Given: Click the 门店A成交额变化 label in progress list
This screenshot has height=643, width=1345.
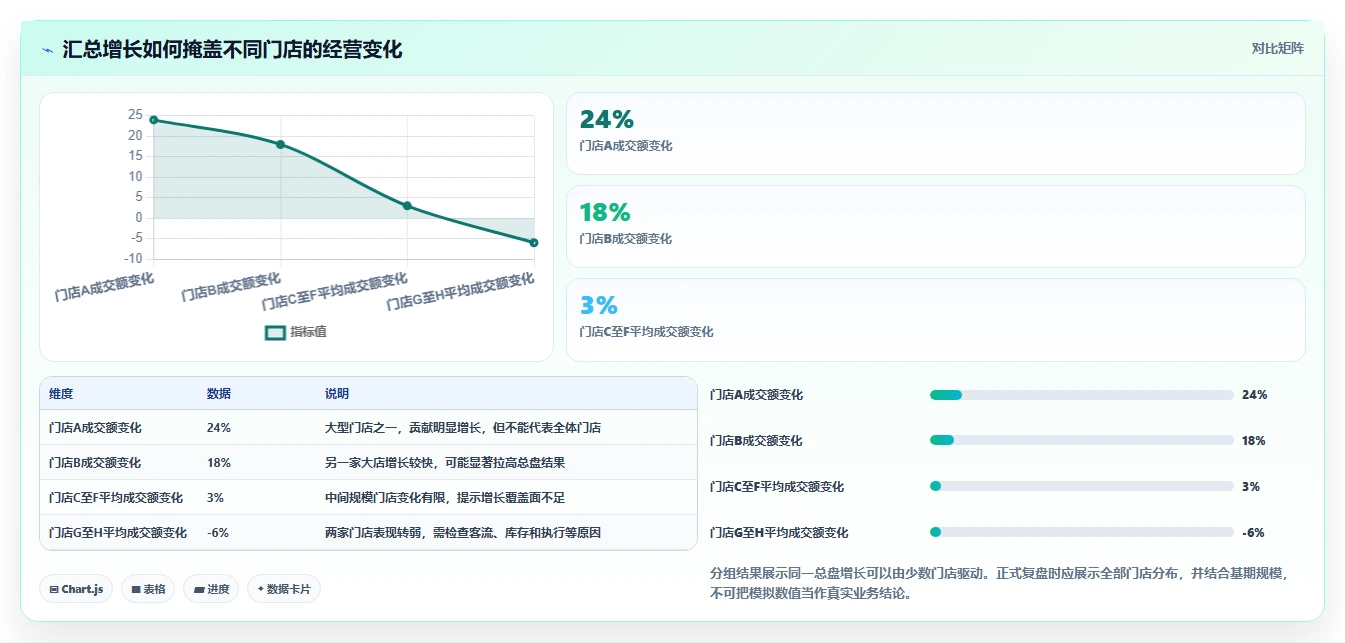Looking at the screenshot, I should tap(756, 395).
